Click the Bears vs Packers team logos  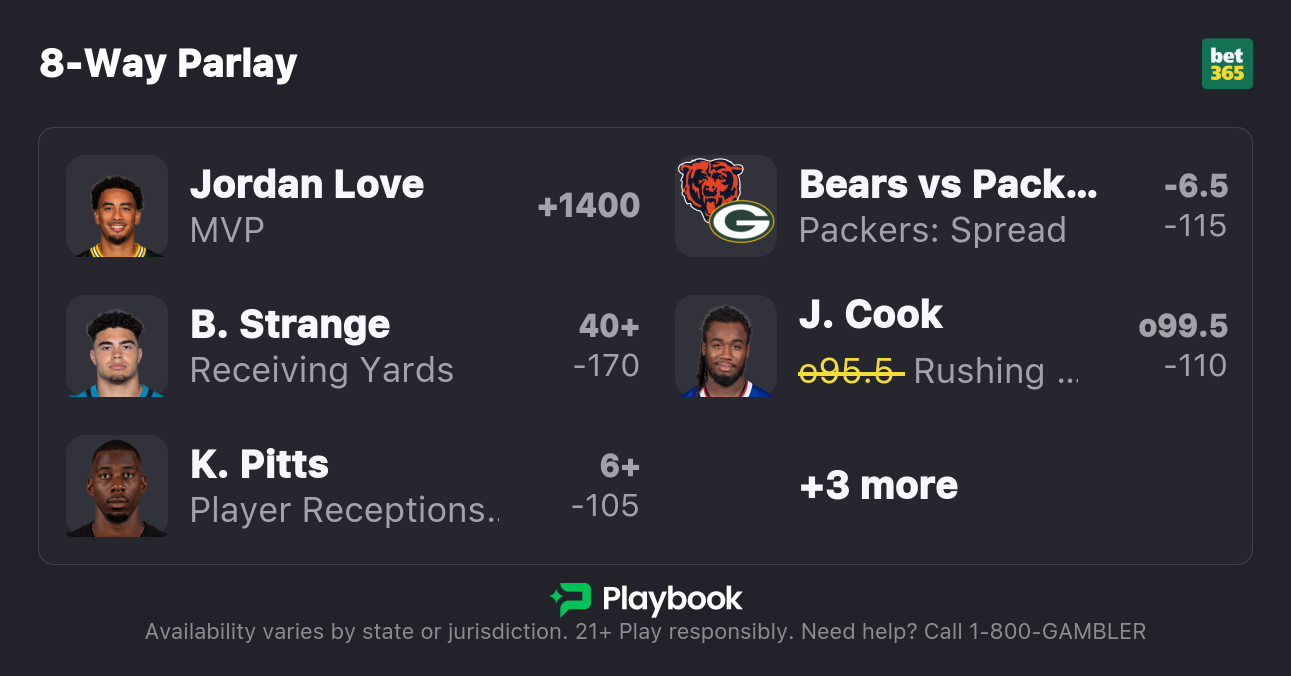click(x=726, y=206)
